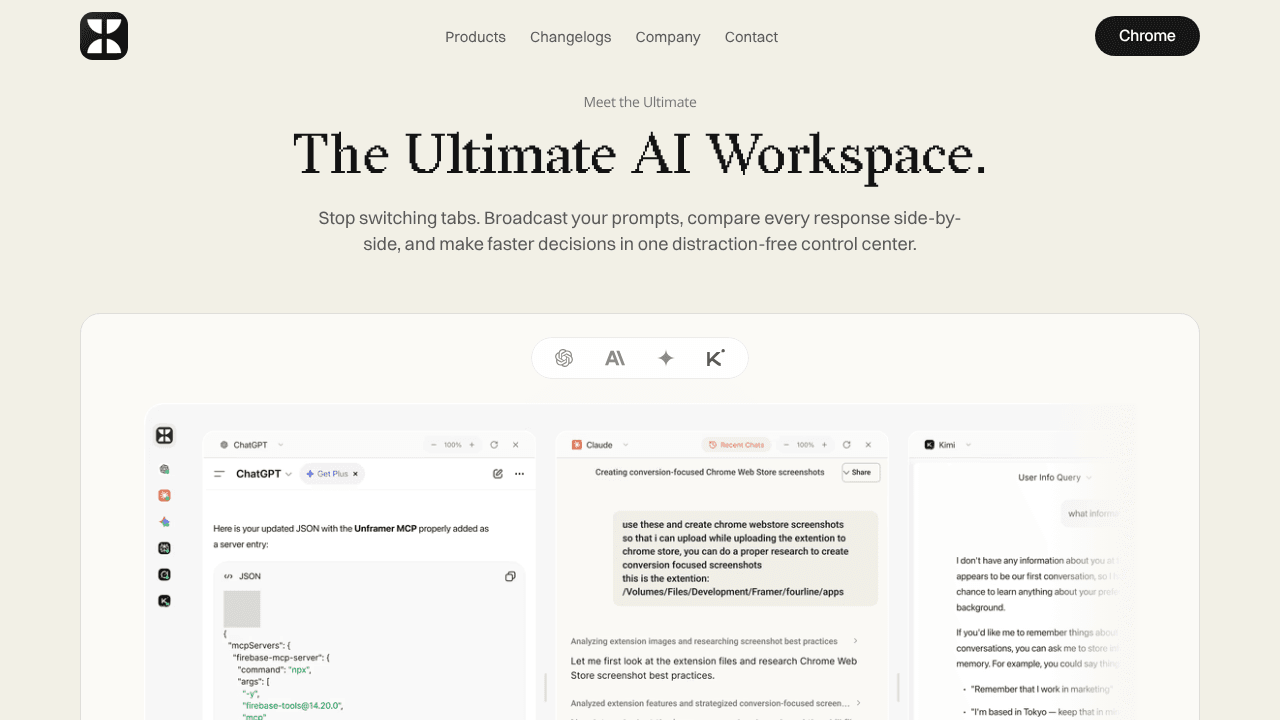The height and width of the screenshot is (720, 1280).
Task: Click the site logo in the header
Action: point(104,36)
